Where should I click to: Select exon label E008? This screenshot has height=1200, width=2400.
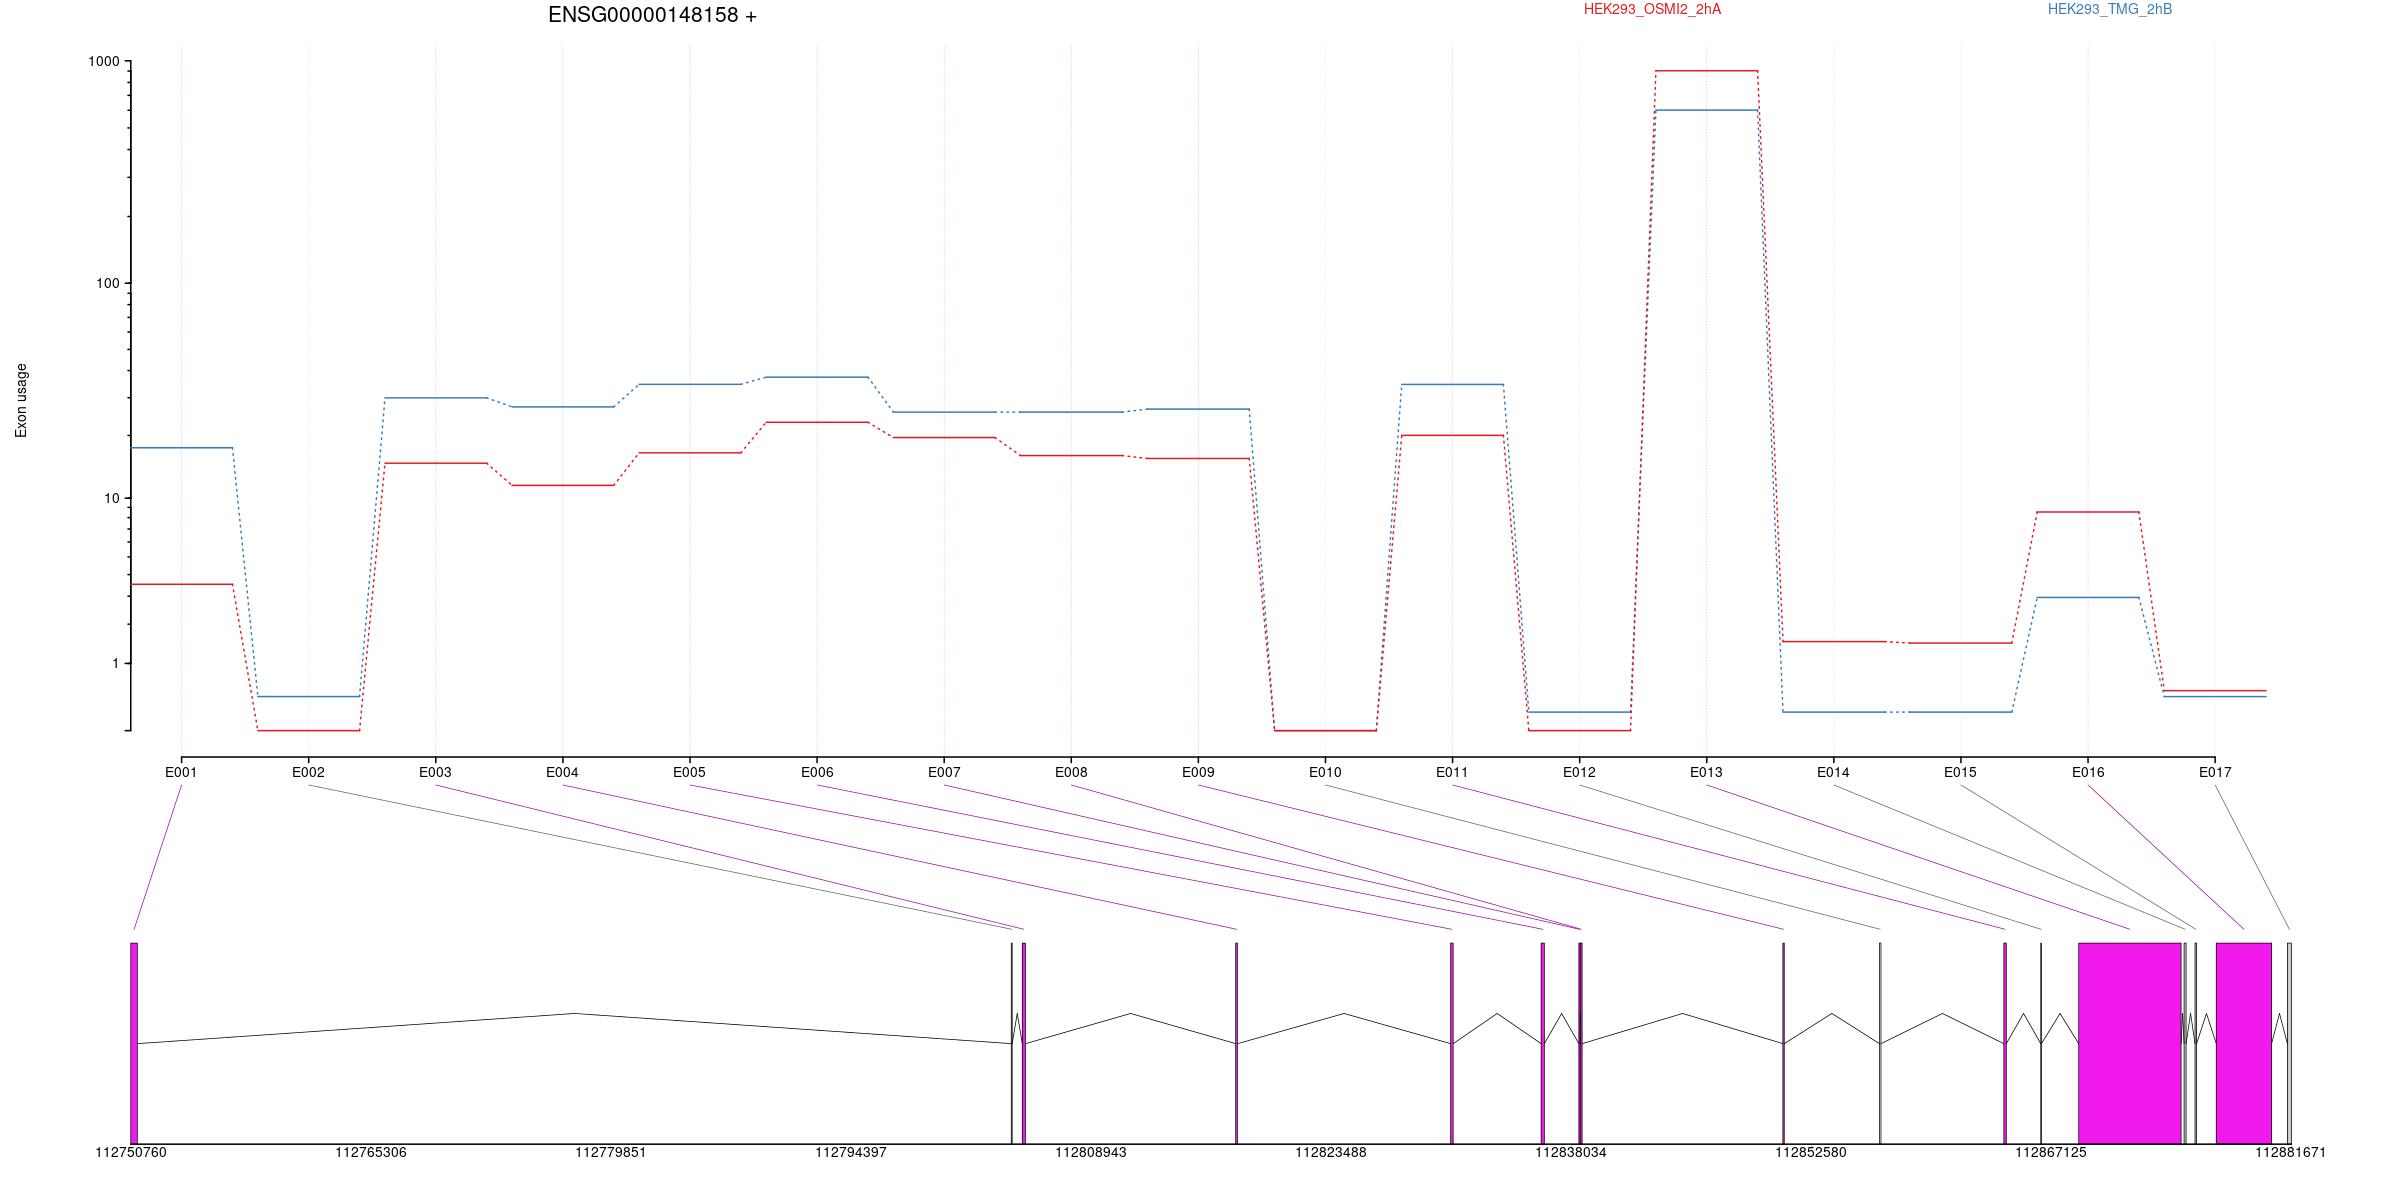click(x=1071, y=772)
